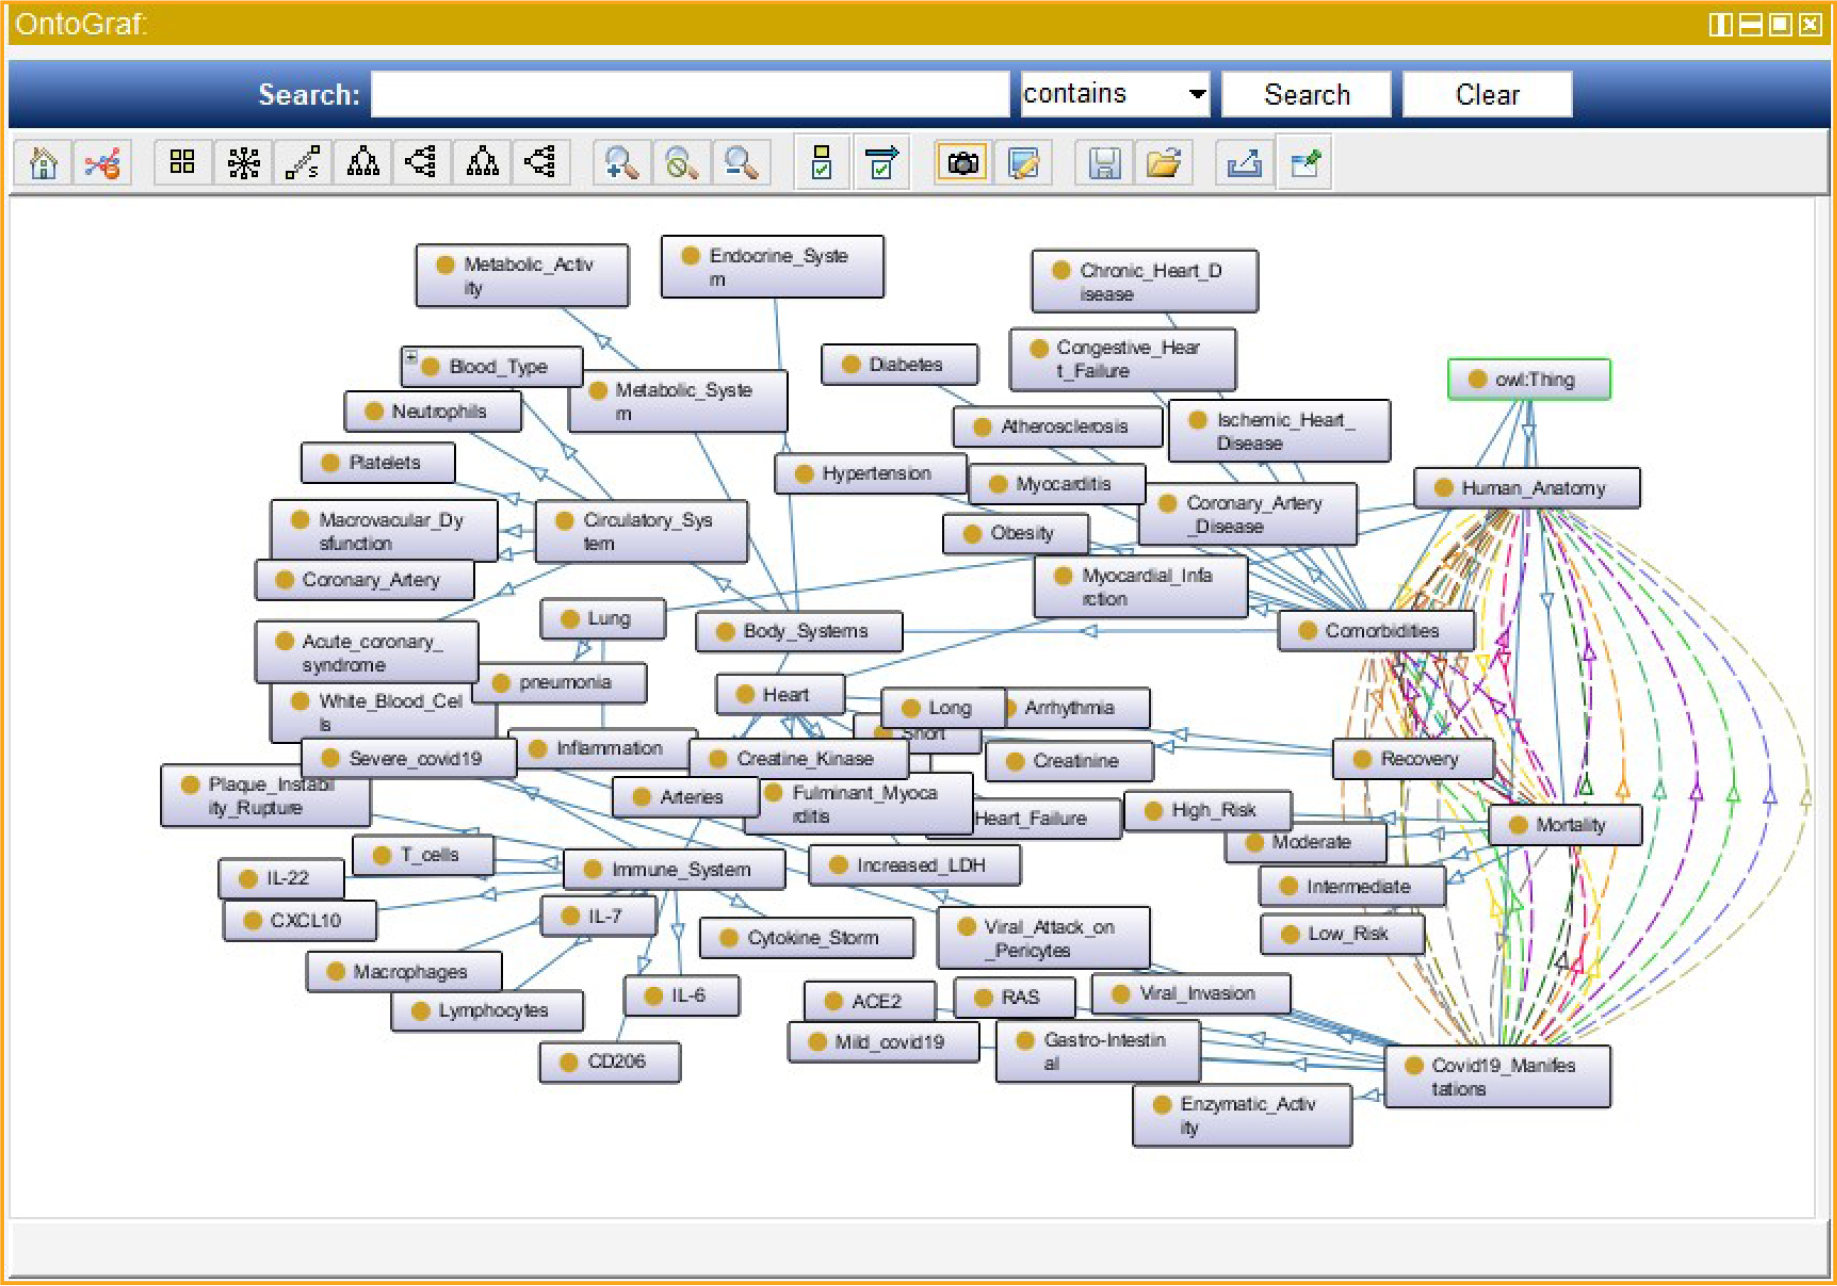The image size is (1837, 1286).
Task: Apply the radial layout
Action: pos(243,163)
